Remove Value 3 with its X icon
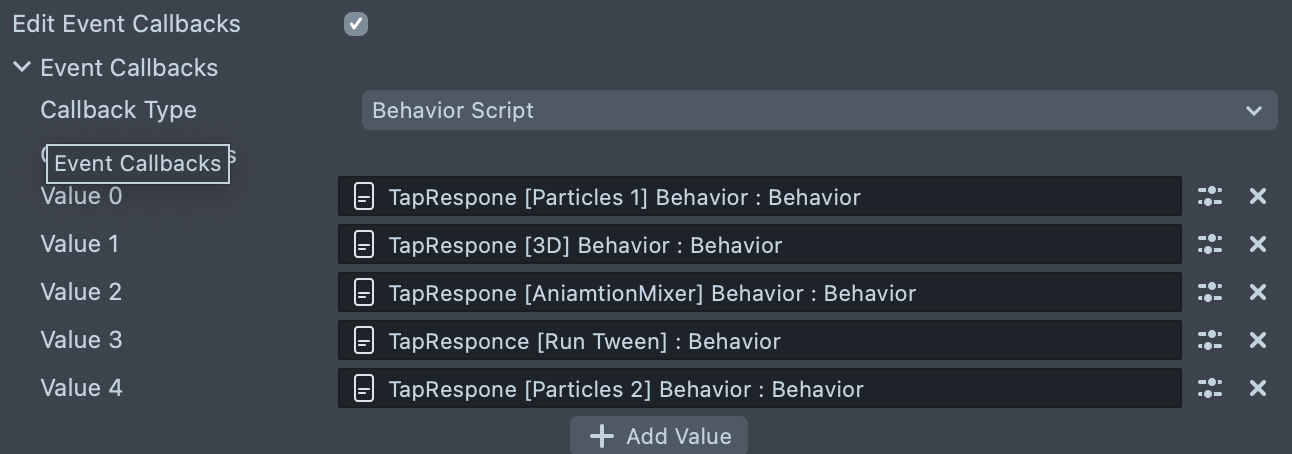 pos(1258,341)
